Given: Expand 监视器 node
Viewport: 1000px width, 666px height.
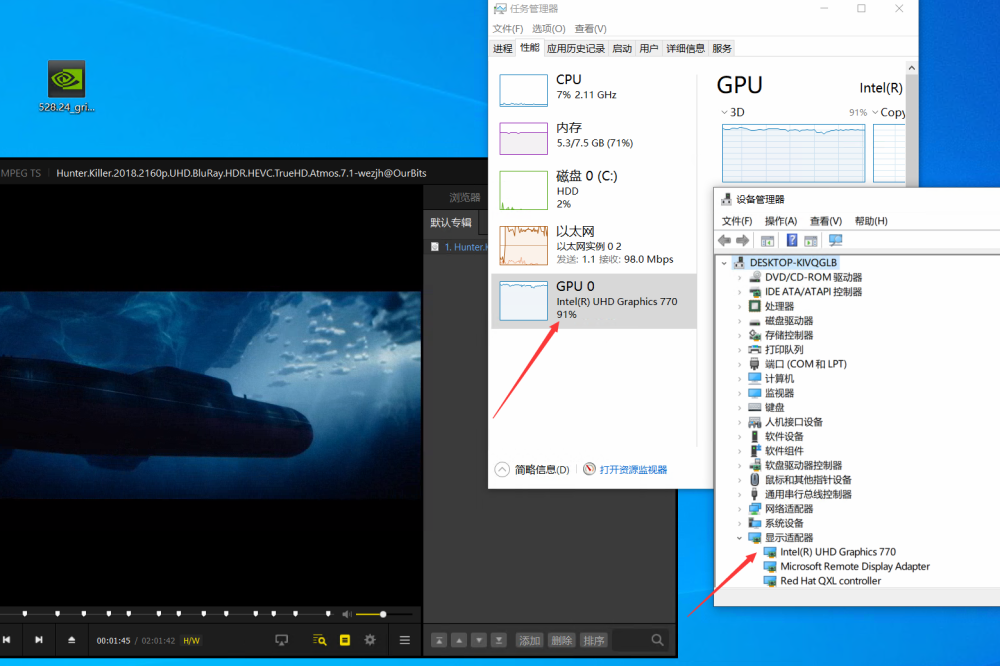Looking at the screenshot, I should click(739, 393).
